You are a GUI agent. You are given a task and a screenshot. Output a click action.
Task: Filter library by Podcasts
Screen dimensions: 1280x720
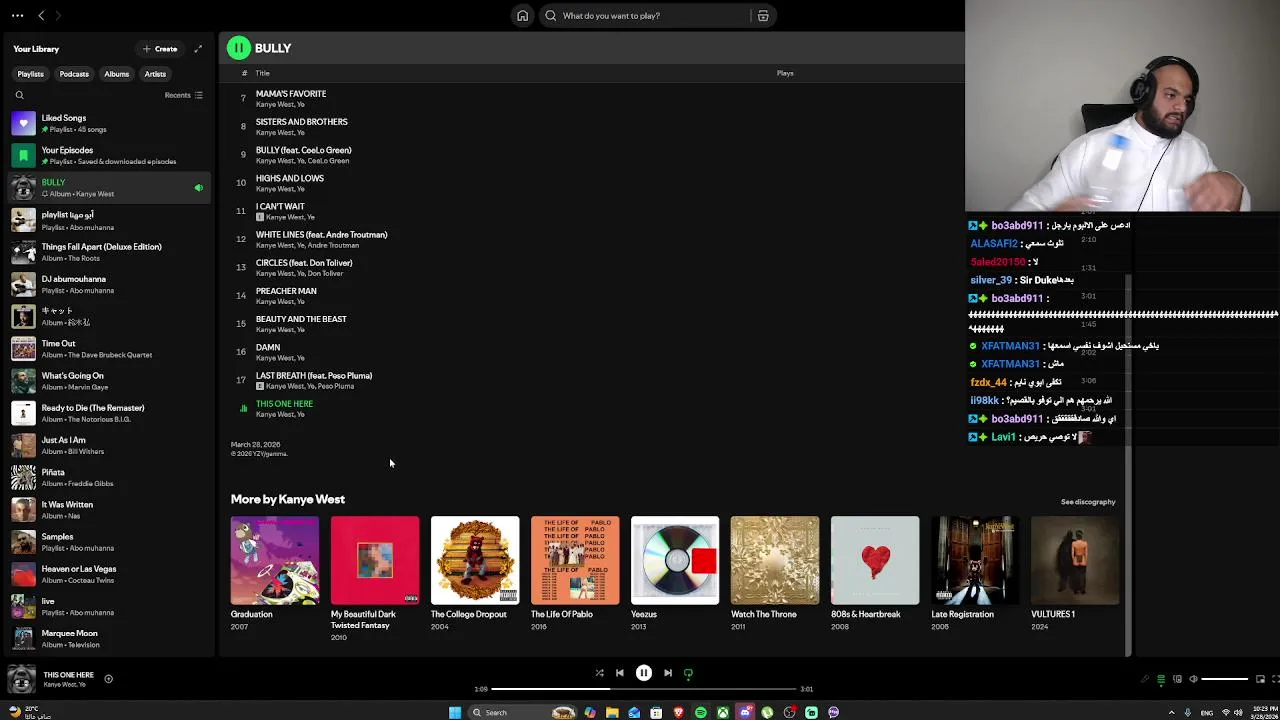click(x=74, y=74)
